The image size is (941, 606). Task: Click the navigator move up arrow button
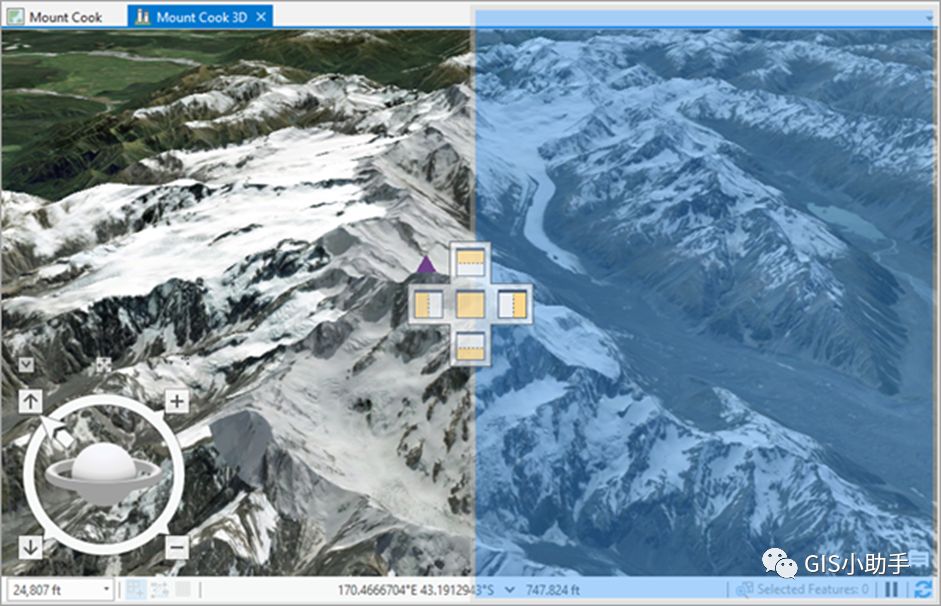tap(31, 401)
